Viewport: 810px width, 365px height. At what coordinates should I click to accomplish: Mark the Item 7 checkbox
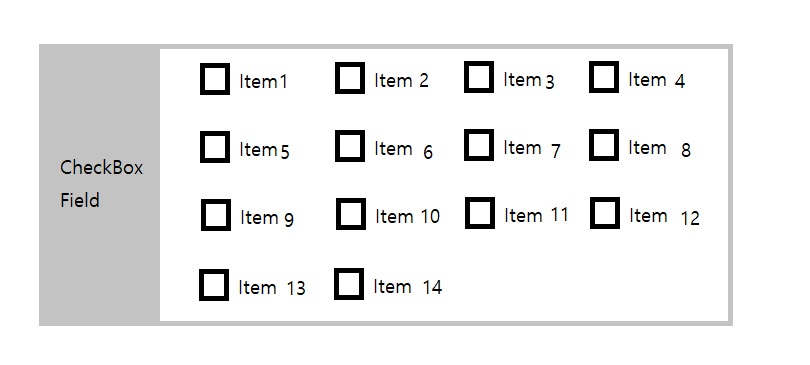[479, 145]
